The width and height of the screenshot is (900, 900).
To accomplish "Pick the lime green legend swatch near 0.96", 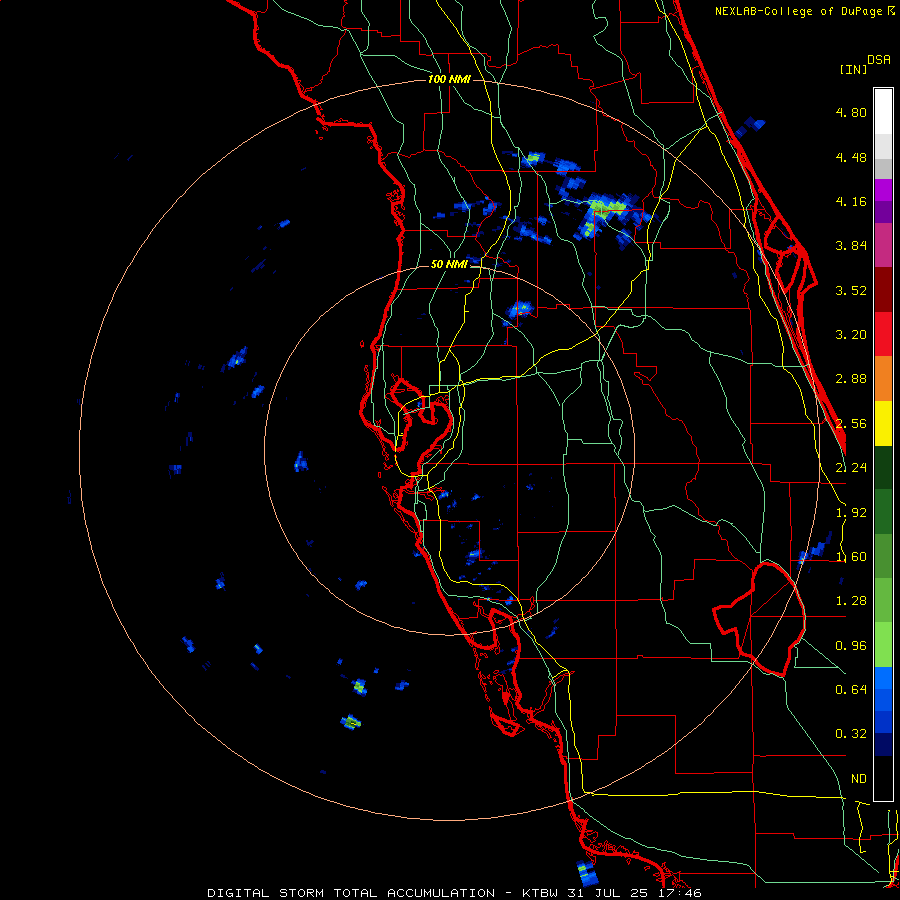I will (883, 645).
